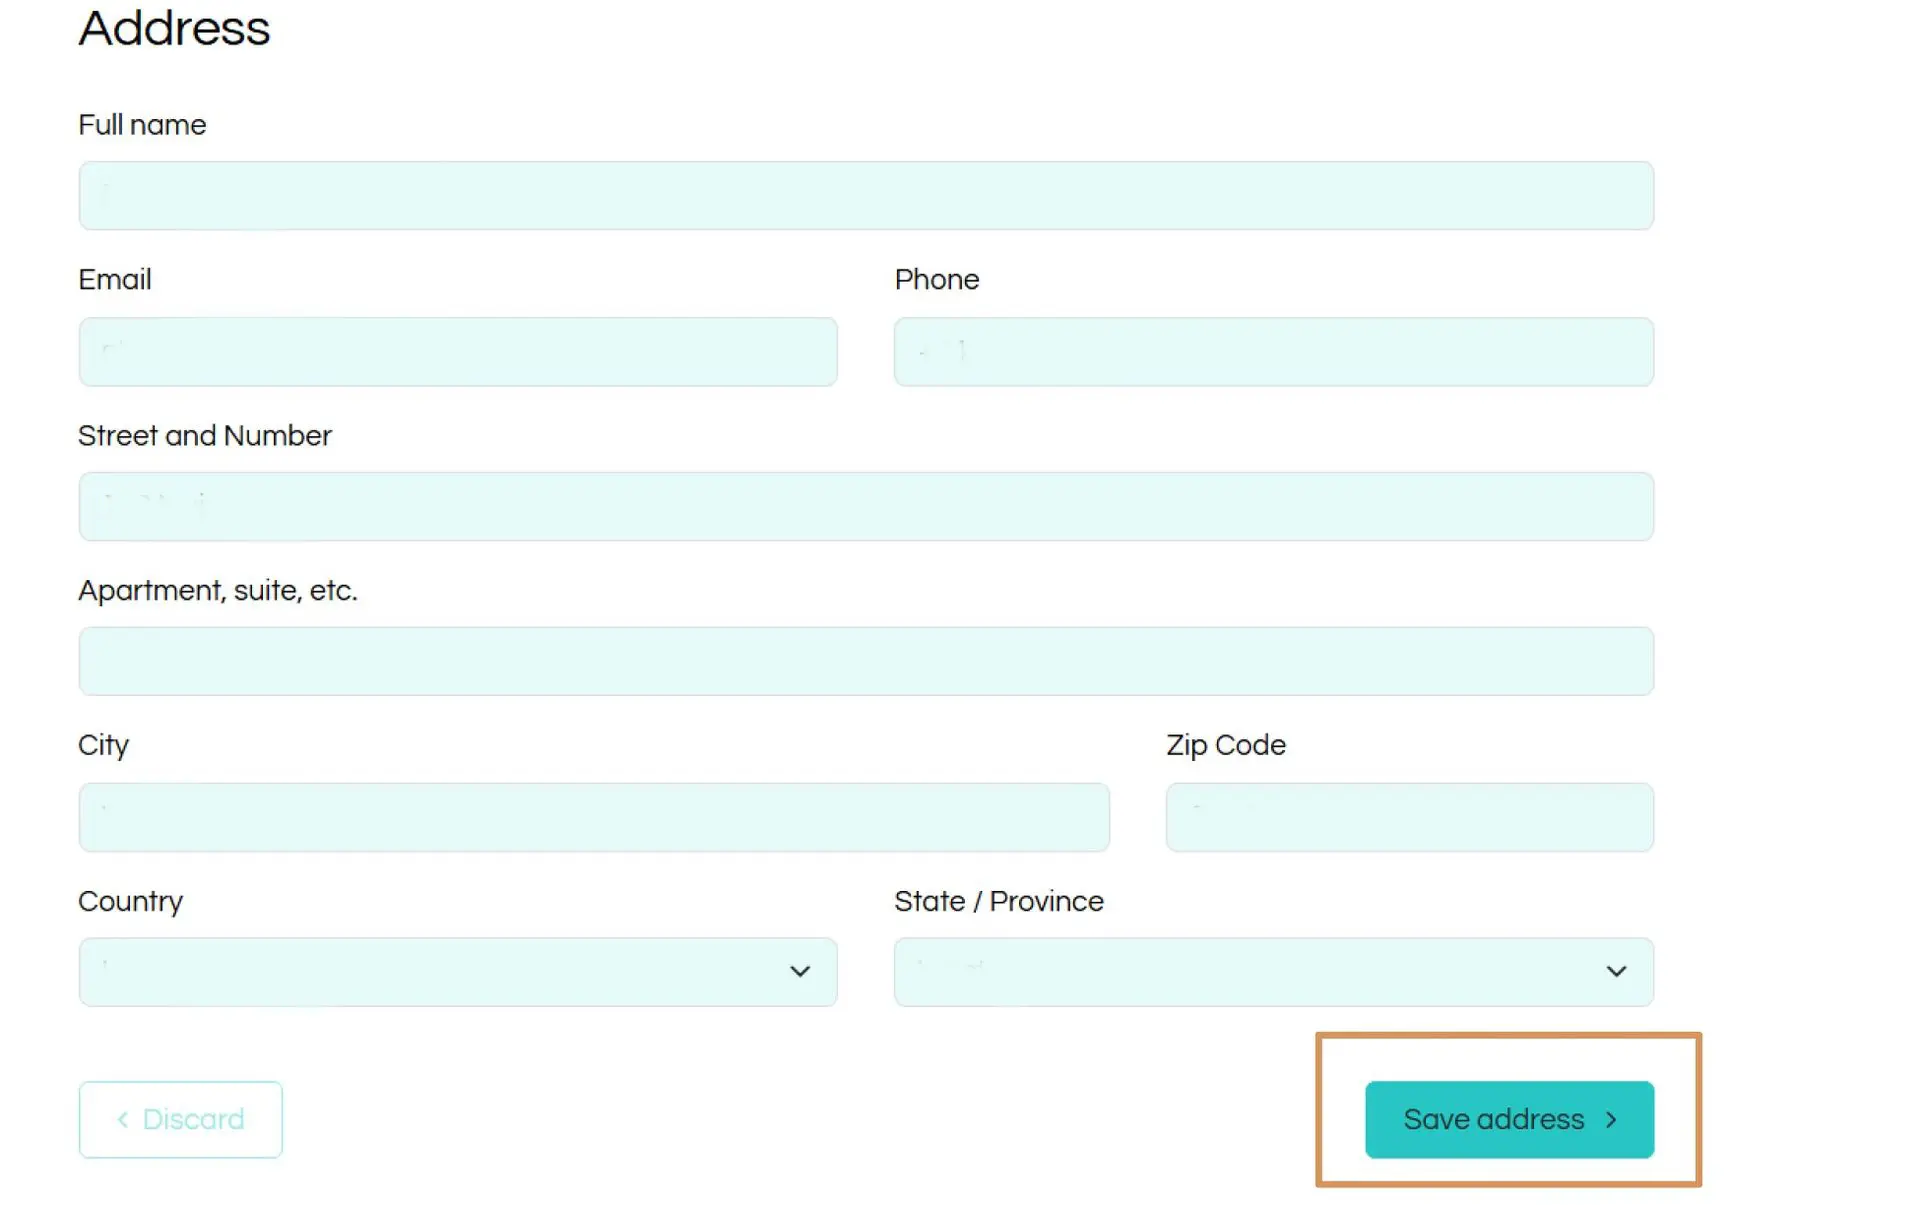
Task: Open the State / Province dropdown
Action: coord(1274,972)
